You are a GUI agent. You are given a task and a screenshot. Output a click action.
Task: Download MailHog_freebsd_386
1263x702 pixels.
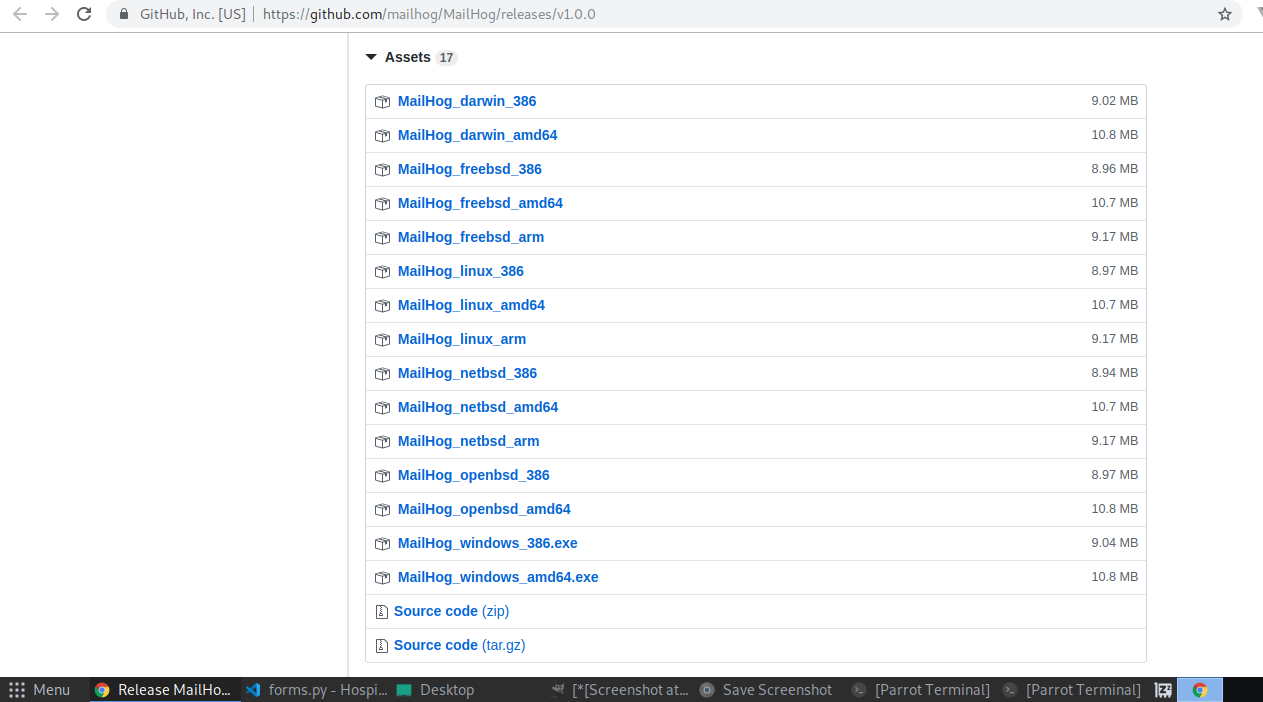click(x=470, y=169)
